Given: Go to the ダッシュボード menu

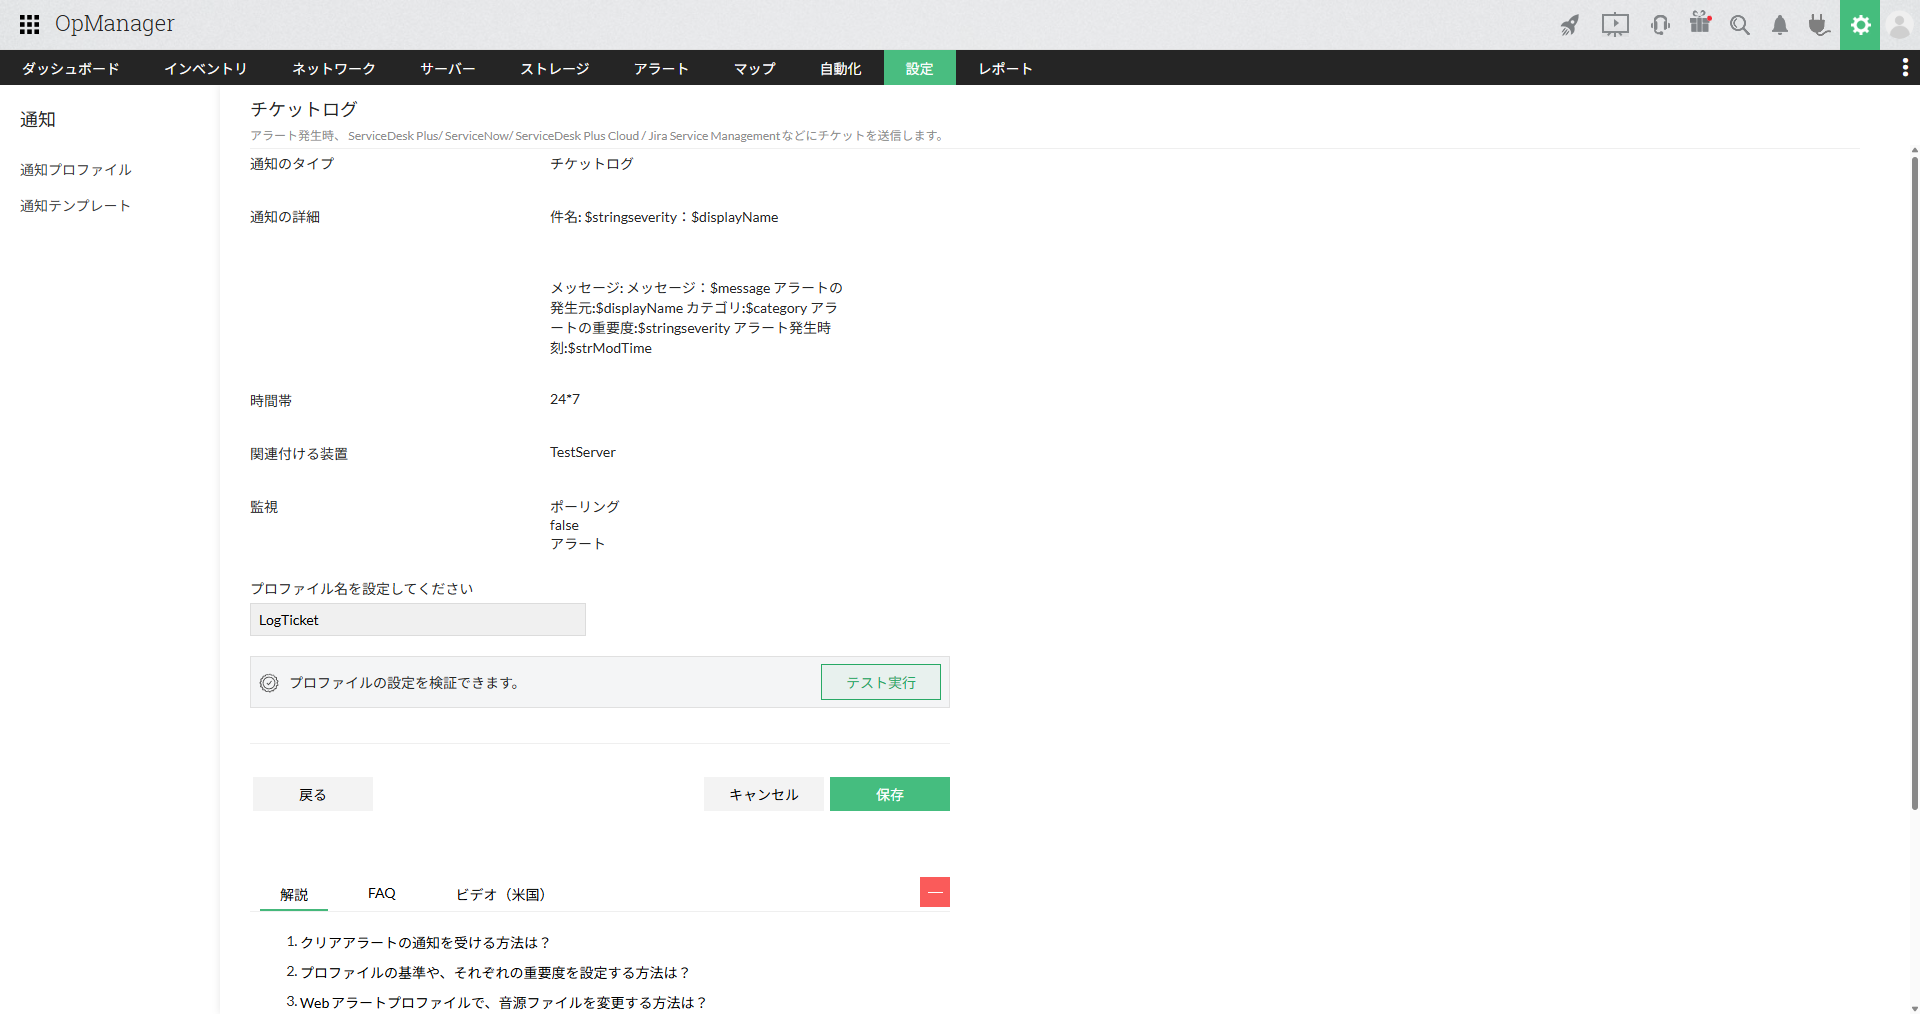Looking at the screenshot, I should pyautogui.click(x=69, y=68).
